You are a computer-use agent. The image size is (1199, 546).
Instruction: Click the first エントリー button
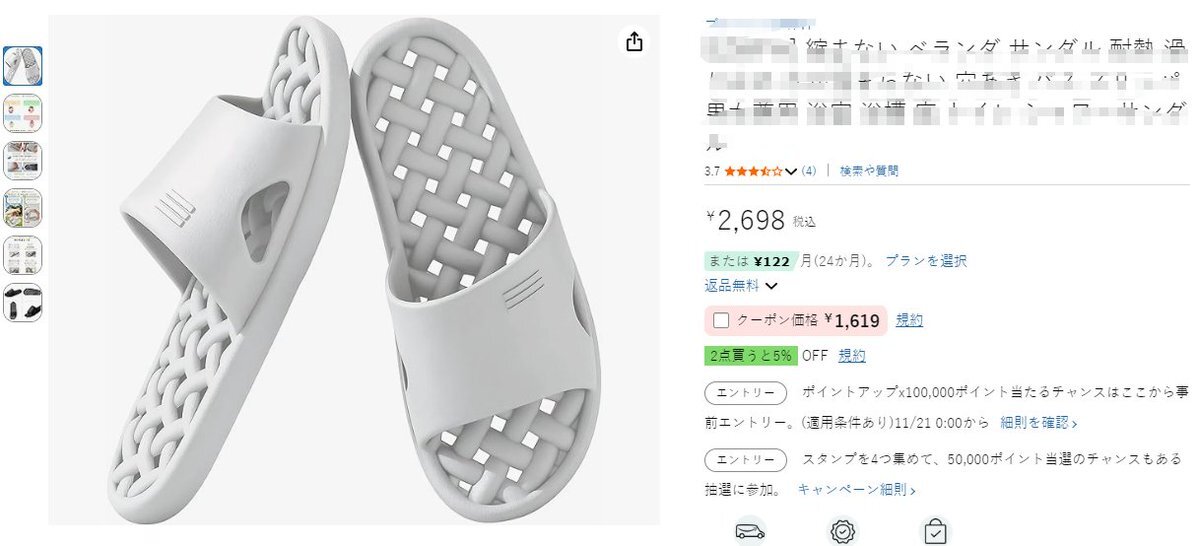[745, 392]
